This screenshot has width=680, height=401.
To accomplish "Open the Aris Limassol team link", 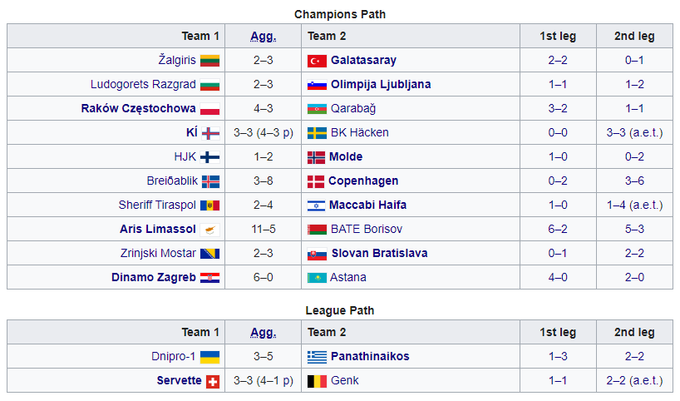I will click(x=157, y=230).
